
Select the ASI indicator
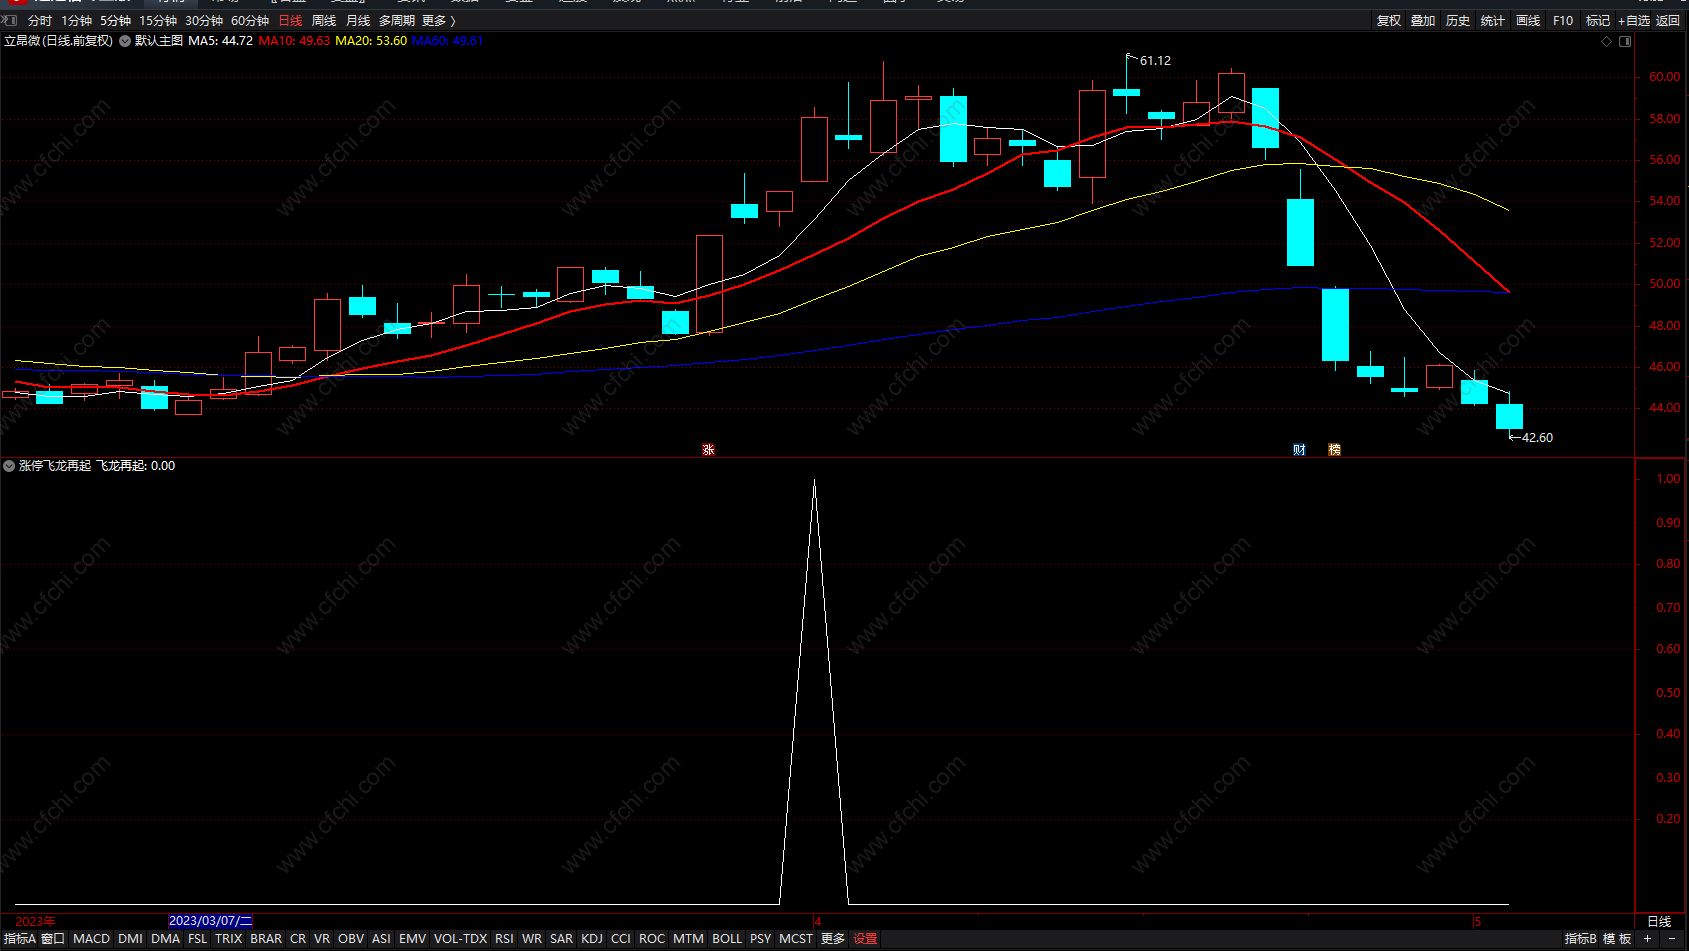(381, 939)
